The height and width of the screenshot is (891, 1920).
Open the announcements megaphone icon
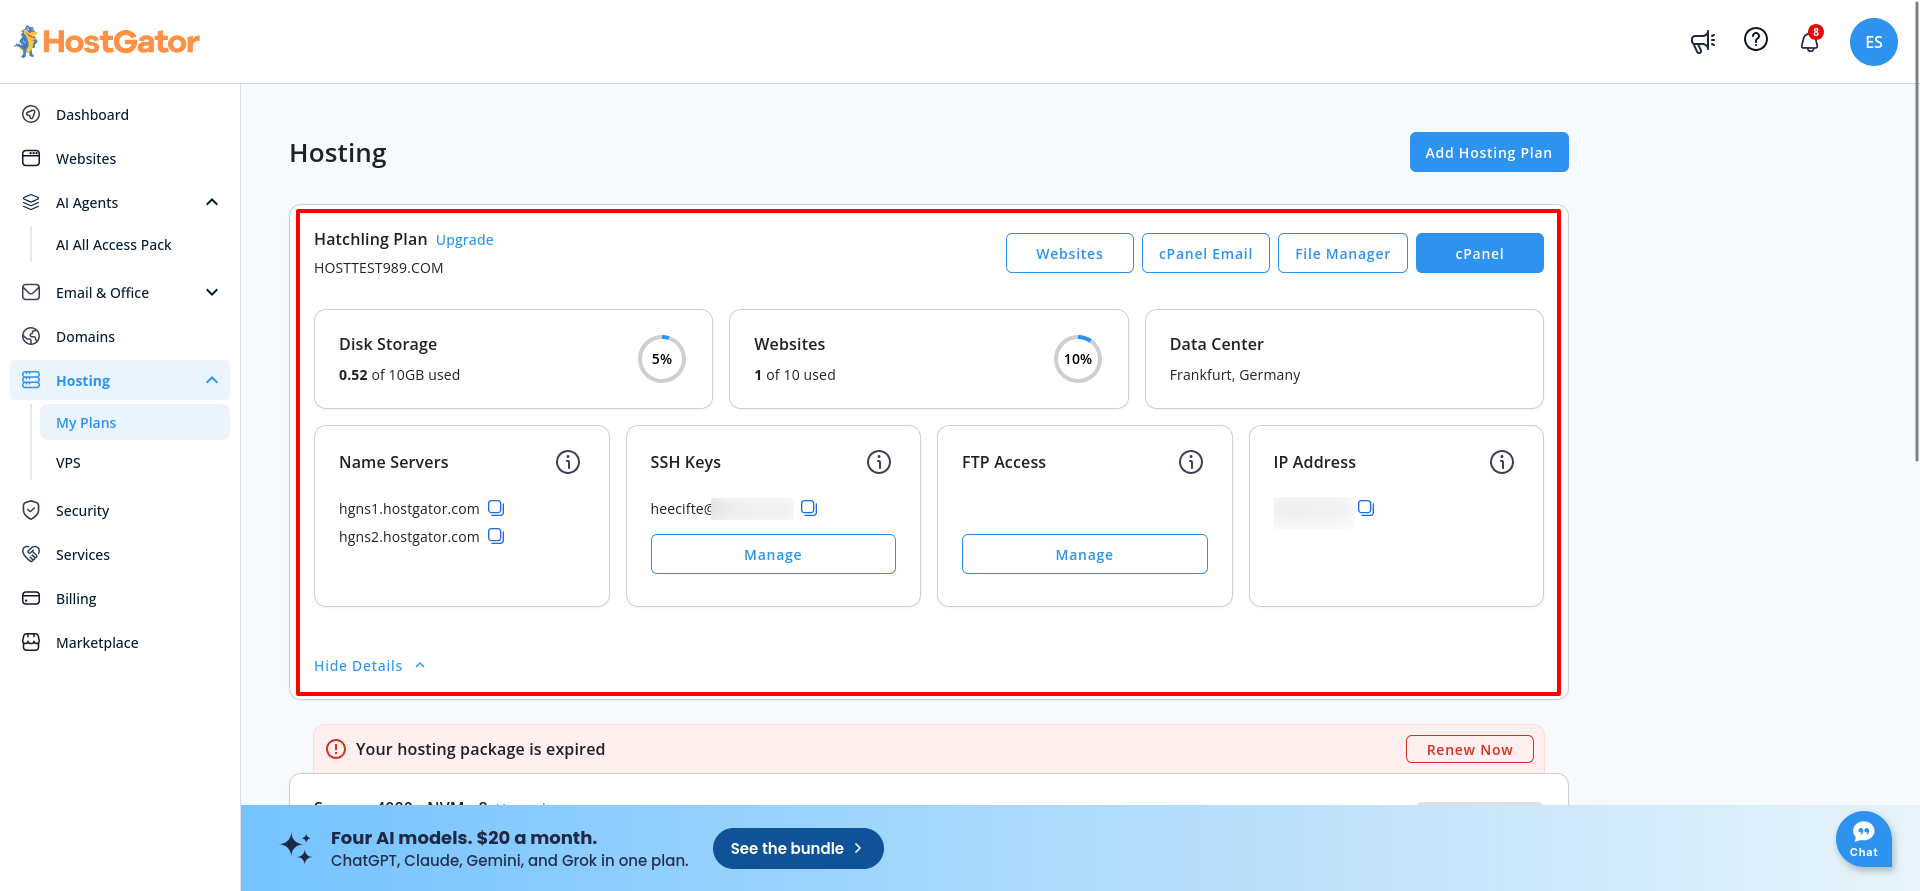1703,41
